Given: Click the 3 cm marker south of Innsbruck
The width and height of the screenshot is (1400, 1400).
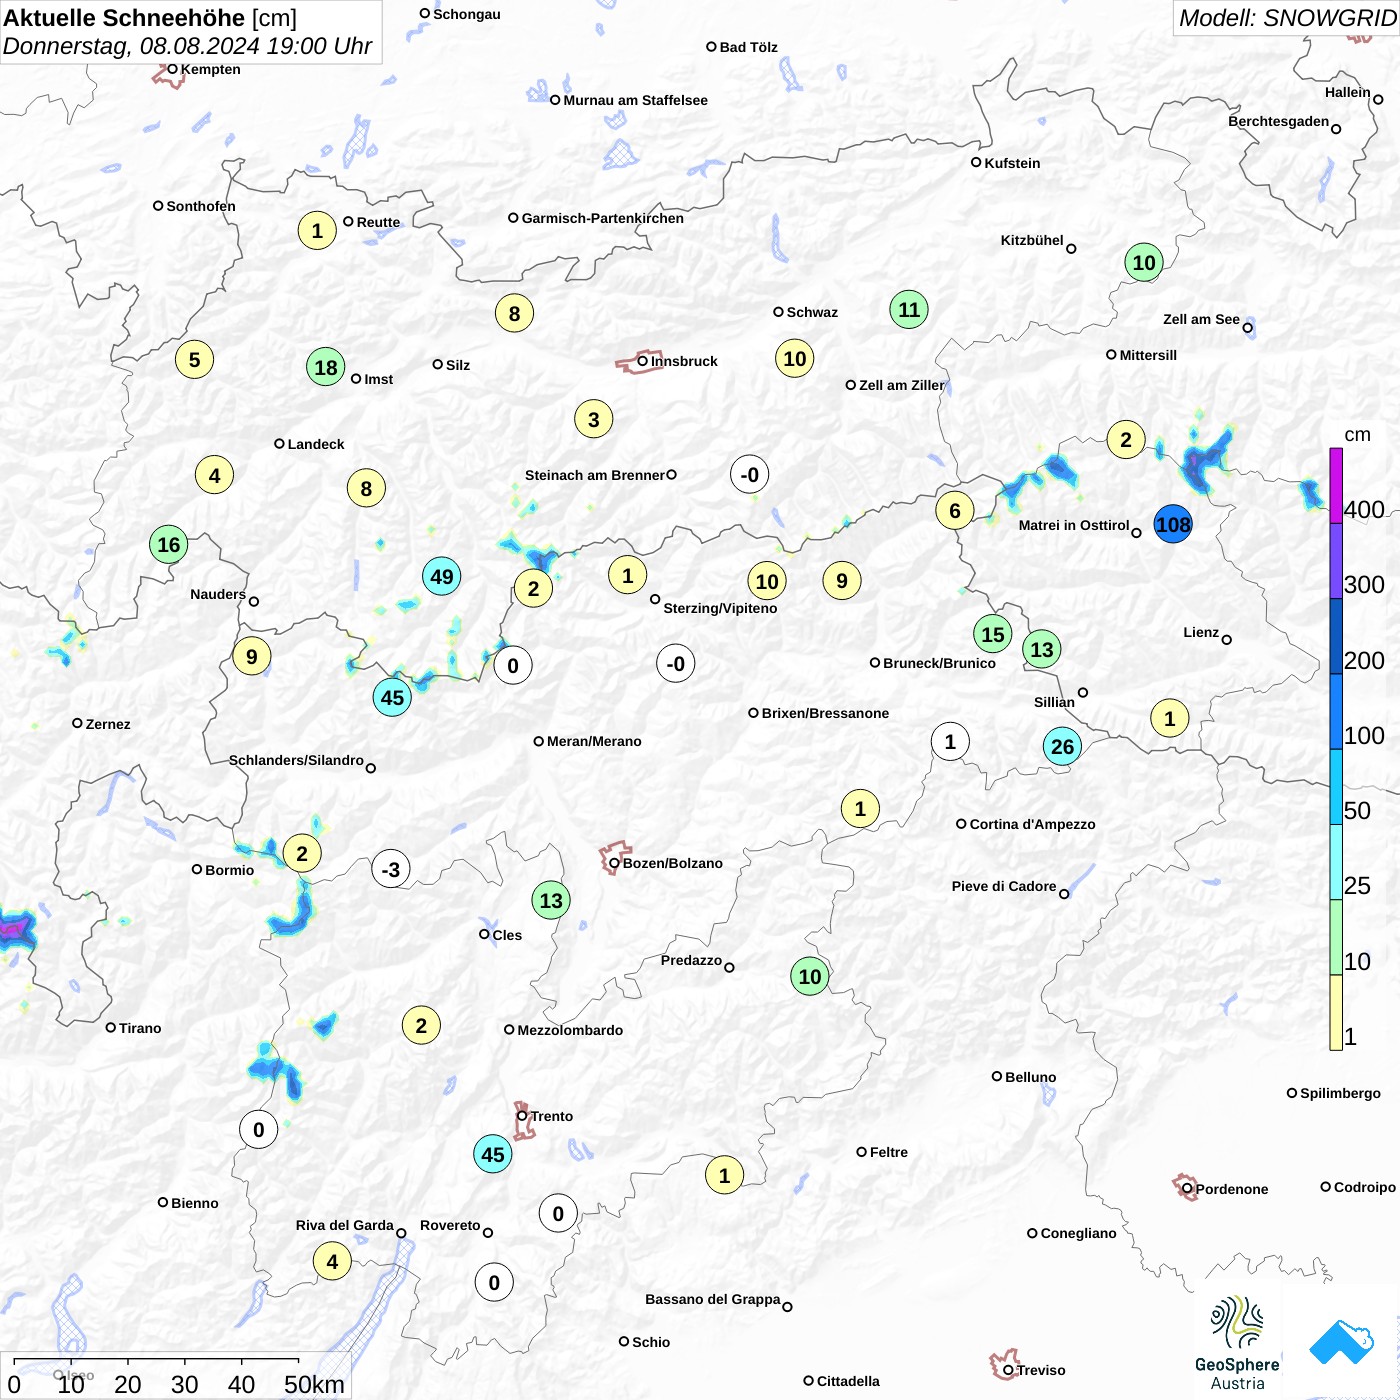Looking at the screenshot, I should (594, 419).
